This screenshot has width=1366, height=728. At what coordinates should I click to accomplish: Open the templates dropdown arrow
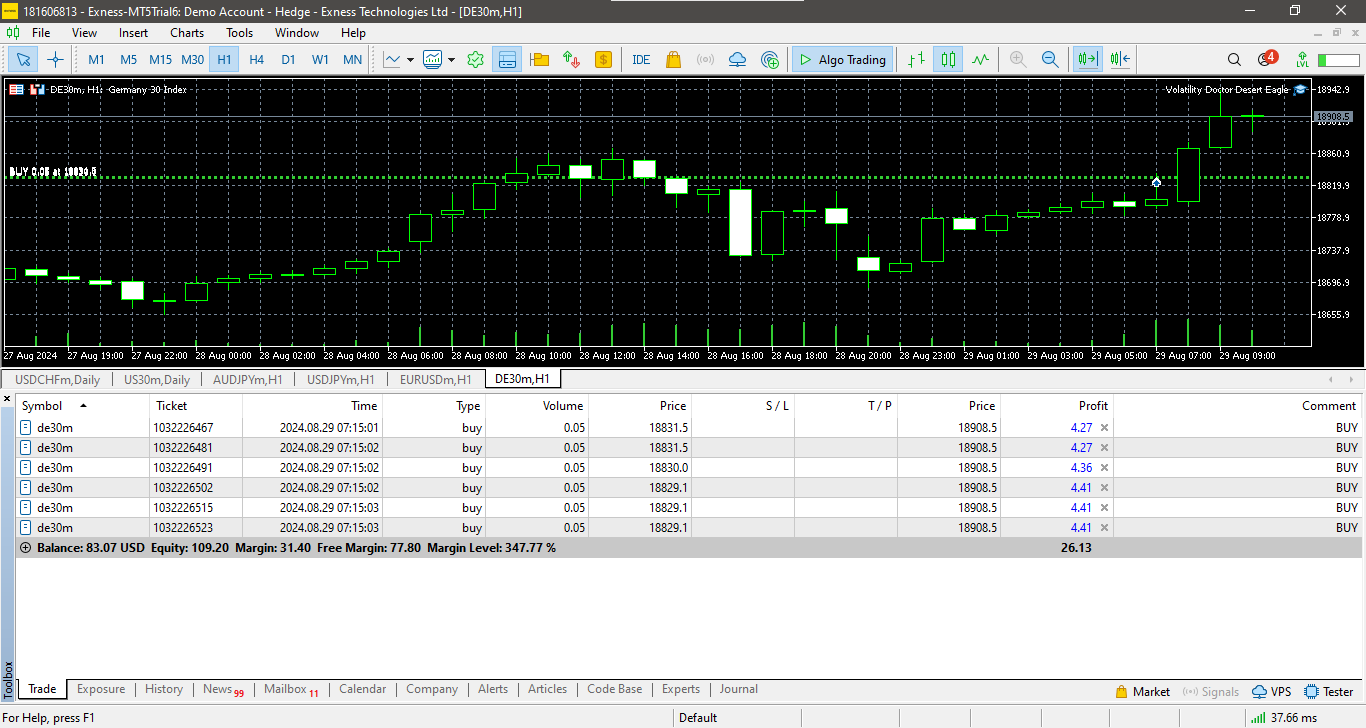tap(452, 60)
